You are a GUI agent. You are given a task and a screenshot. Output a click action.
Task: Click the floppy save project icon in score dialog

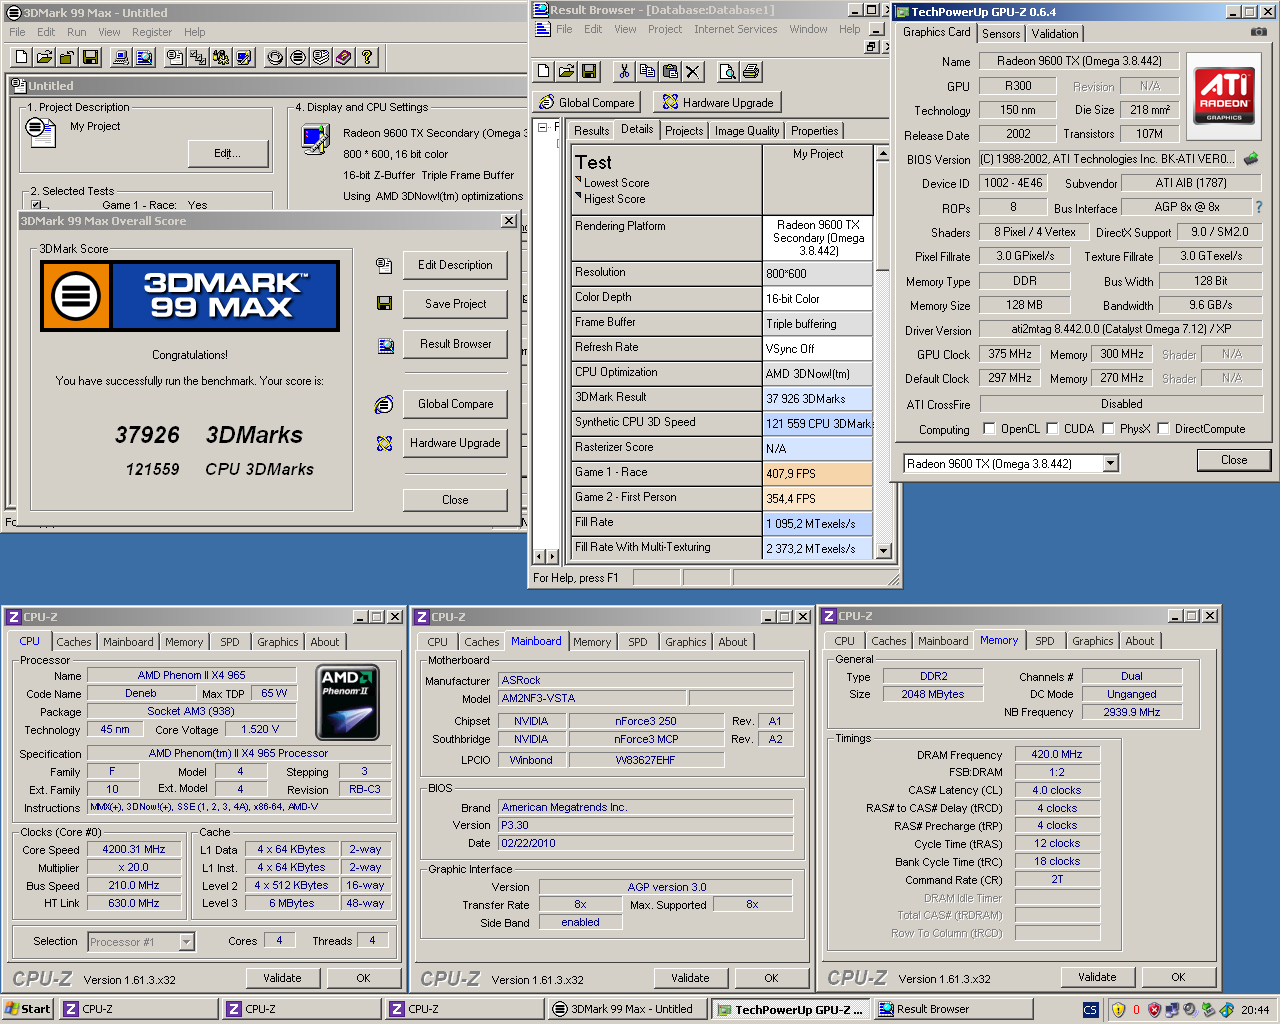383,303
